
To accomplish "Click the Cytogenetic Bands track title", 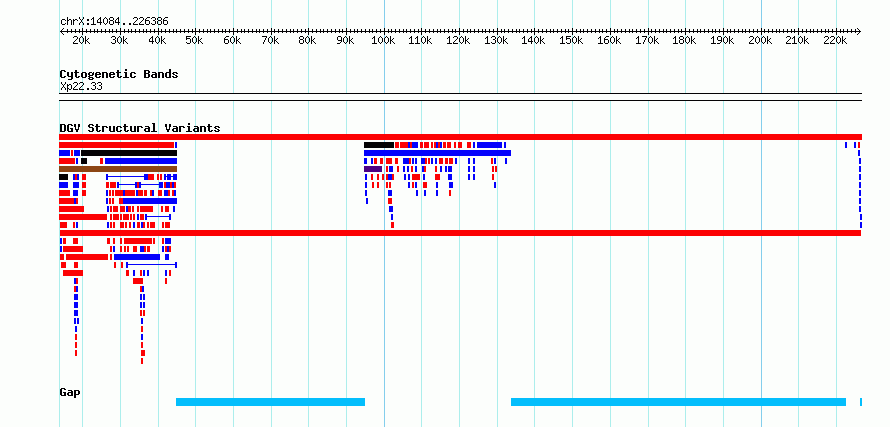I will 119,74.
